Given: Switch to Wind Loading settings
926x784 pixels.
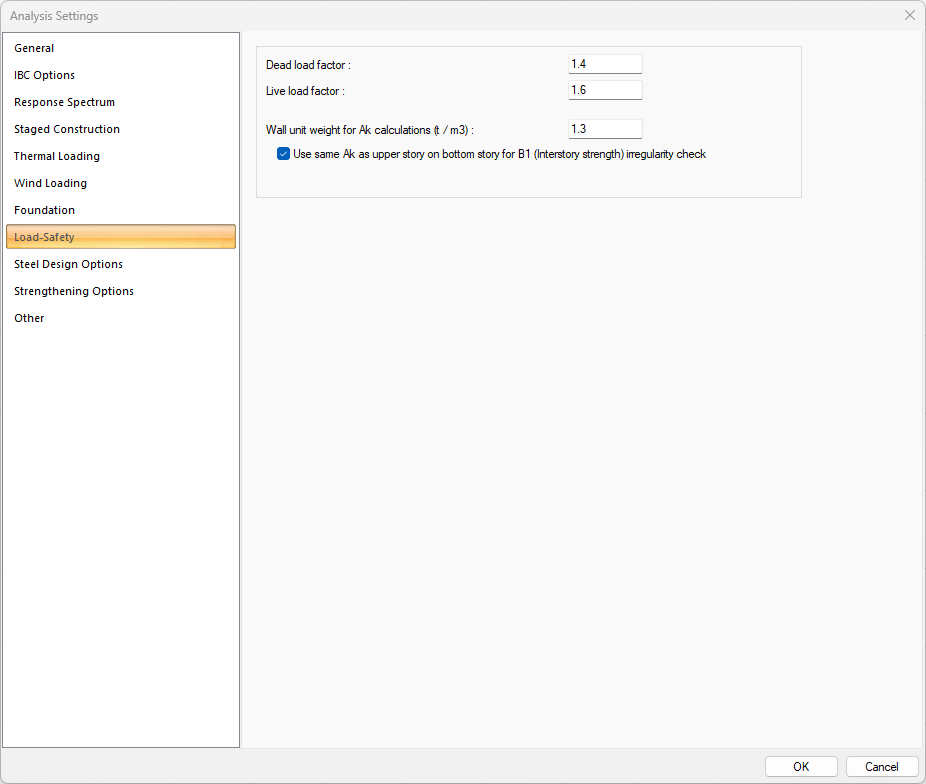Looking at the screenshot, I should (x=51, y=183).
